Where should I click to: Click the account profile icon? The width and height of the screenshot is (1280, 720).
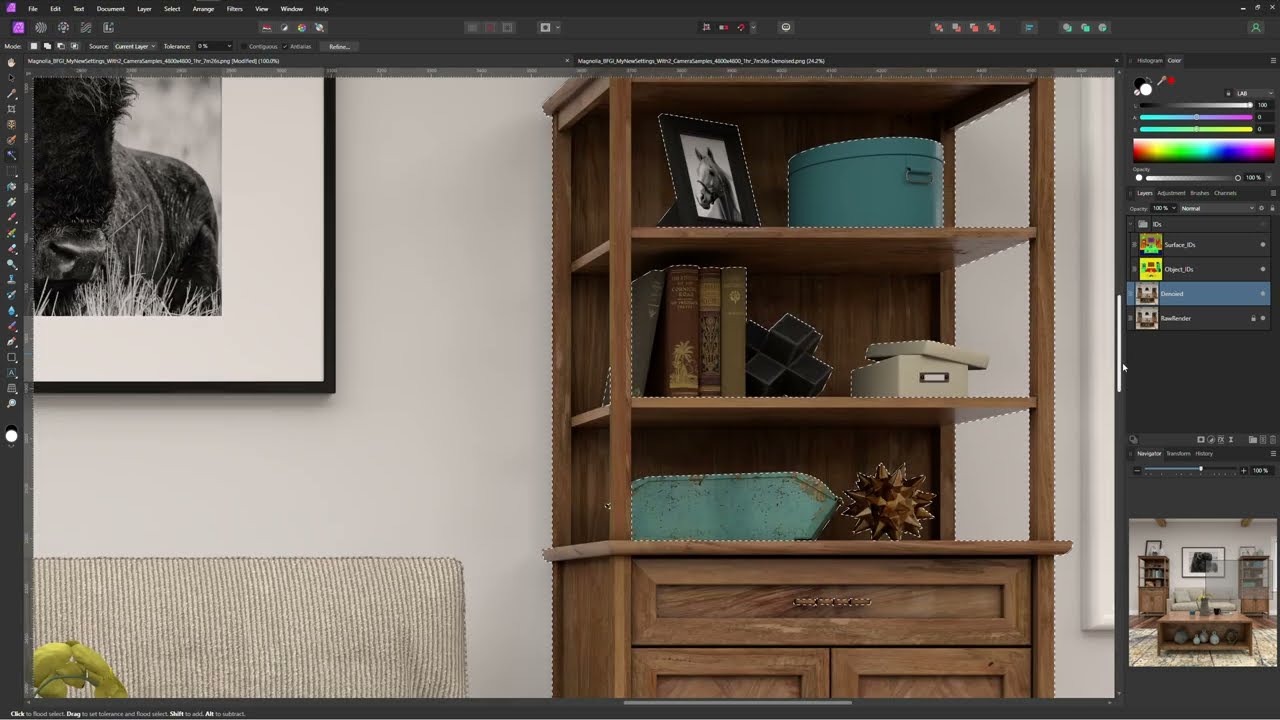(1256, 27)
